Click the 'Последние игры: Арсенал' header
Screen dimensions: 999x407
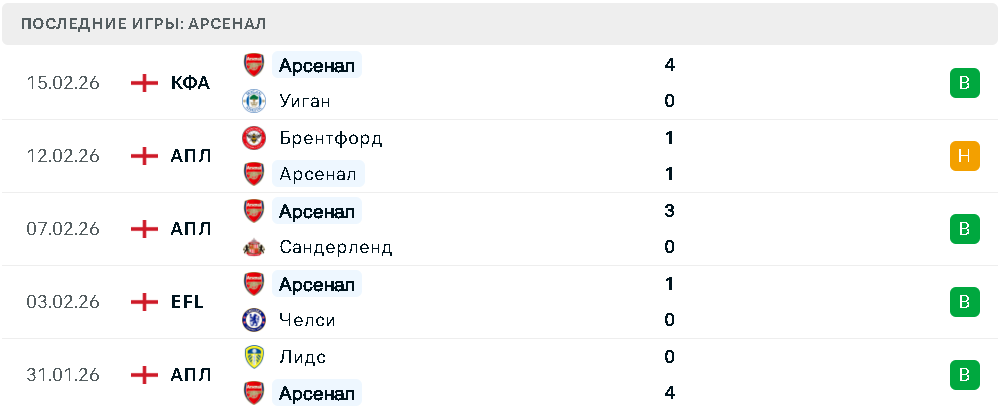tap(143, 24)
